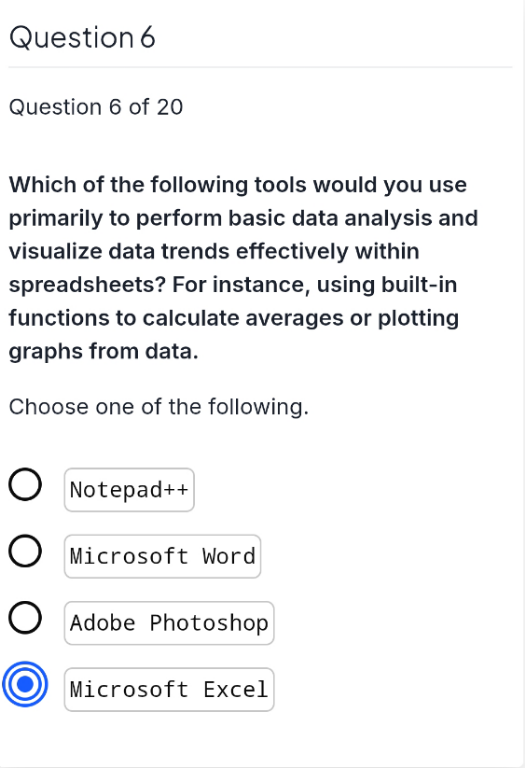Choose the Microsoft Word radio button
The image size is (525, 768).
(x=25, y=551)
